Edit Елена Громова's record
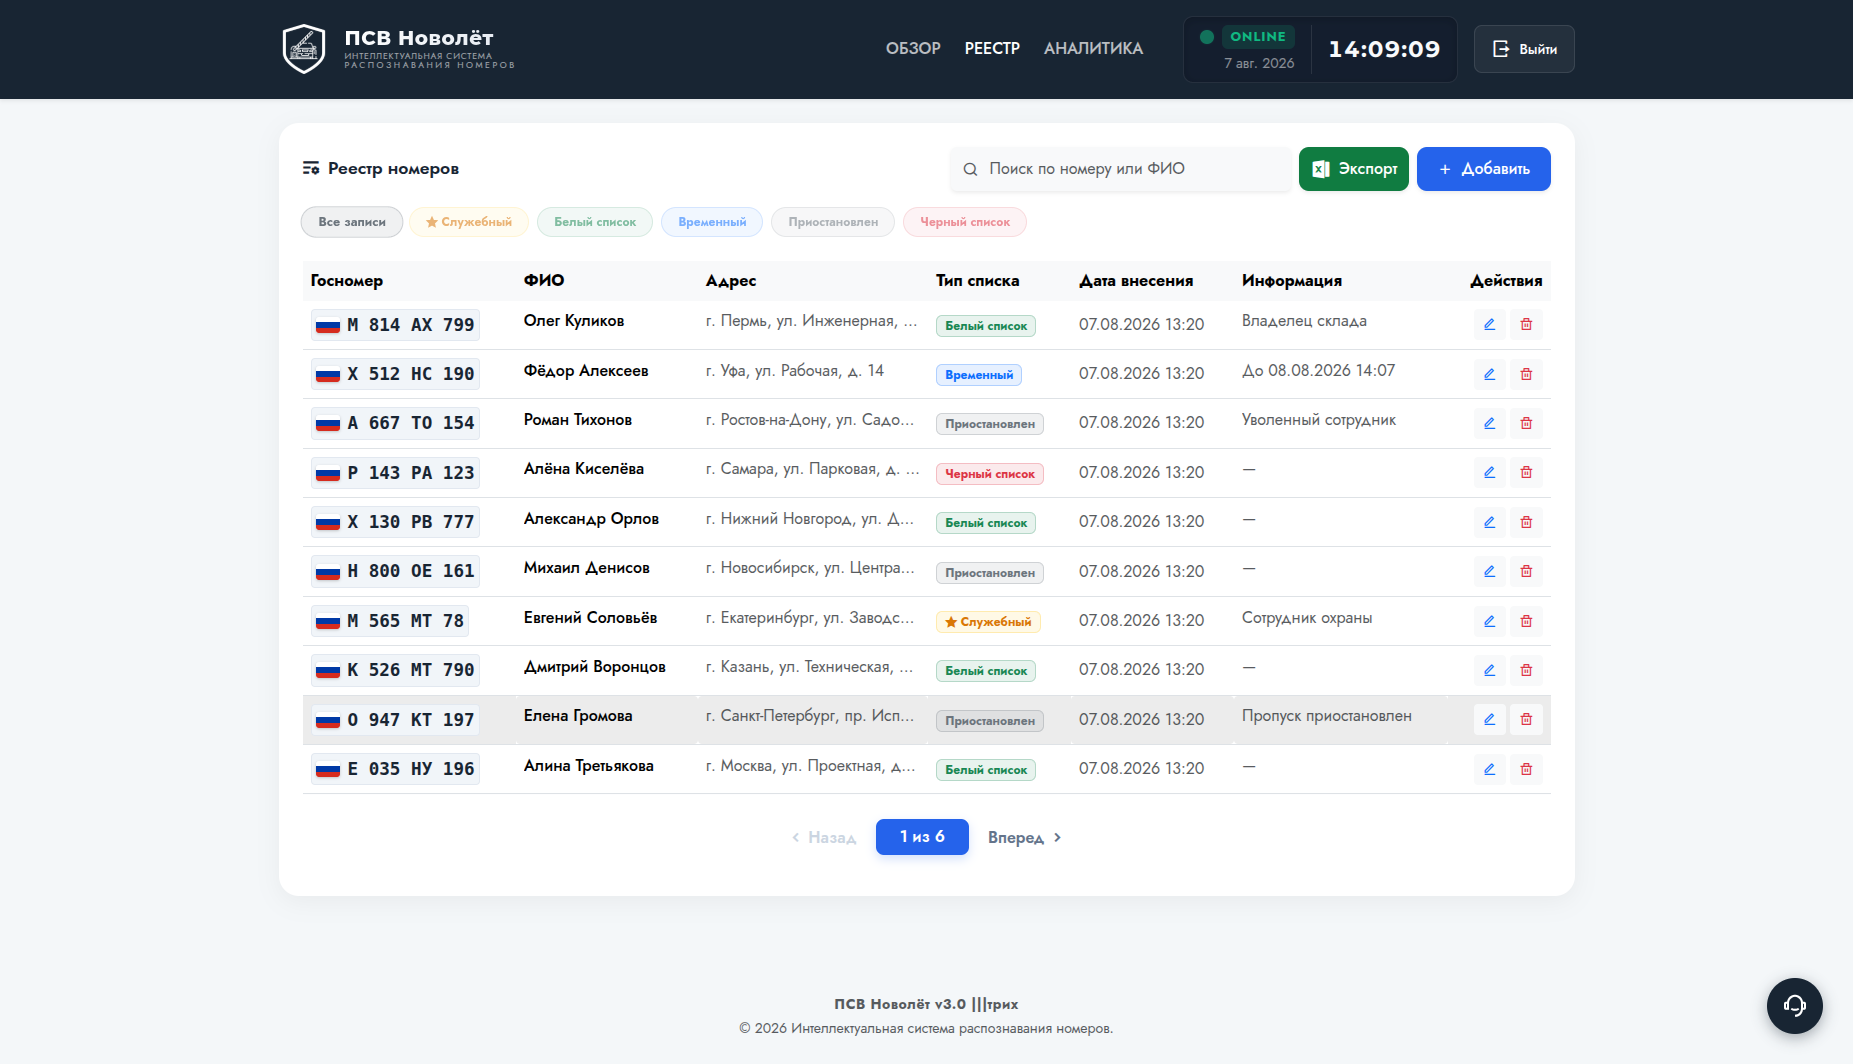Screen dimensions: 1853x1064 (1489, 719)
